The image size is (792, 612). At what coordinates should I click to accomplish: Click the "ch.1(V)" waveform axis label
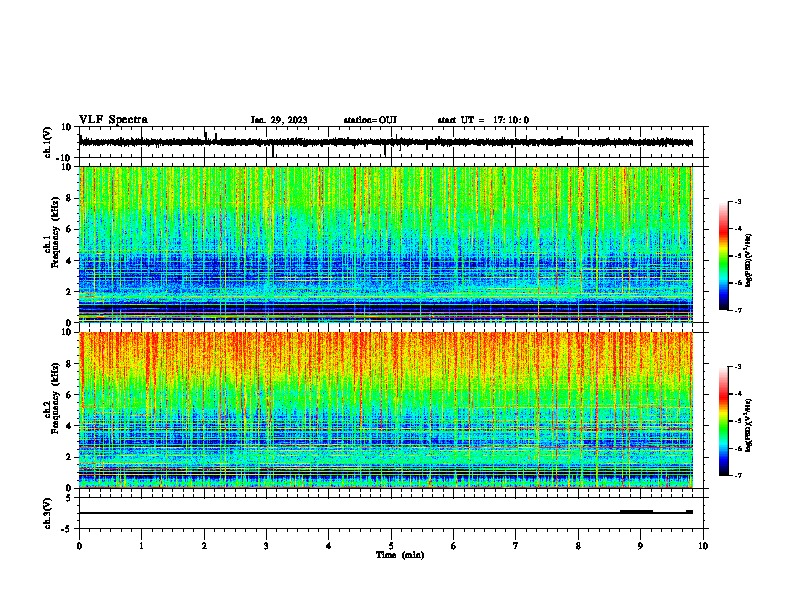[x=48, y=142]
